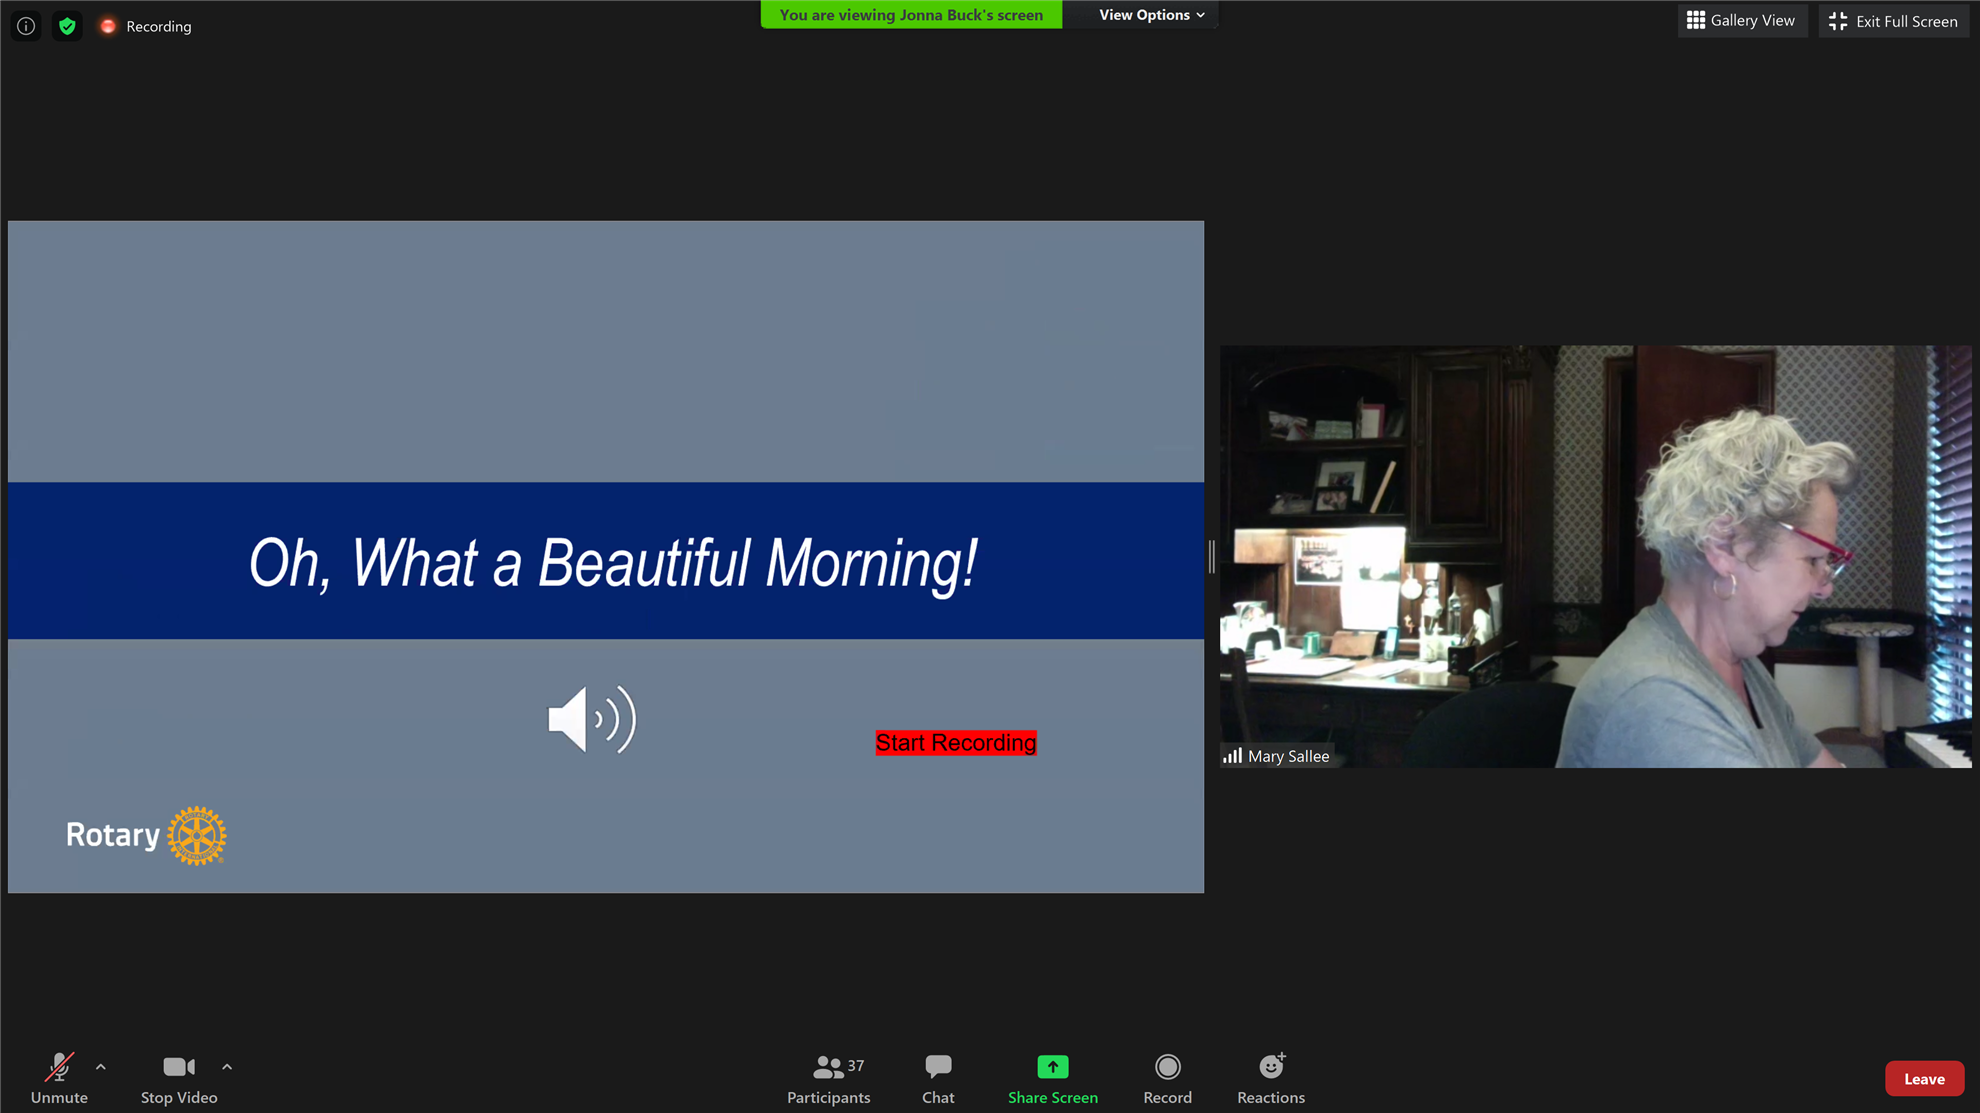The width and height of the screenshot is (1980, 1113).
Task: Click the red Recording indicator
Action: [146, 26]
